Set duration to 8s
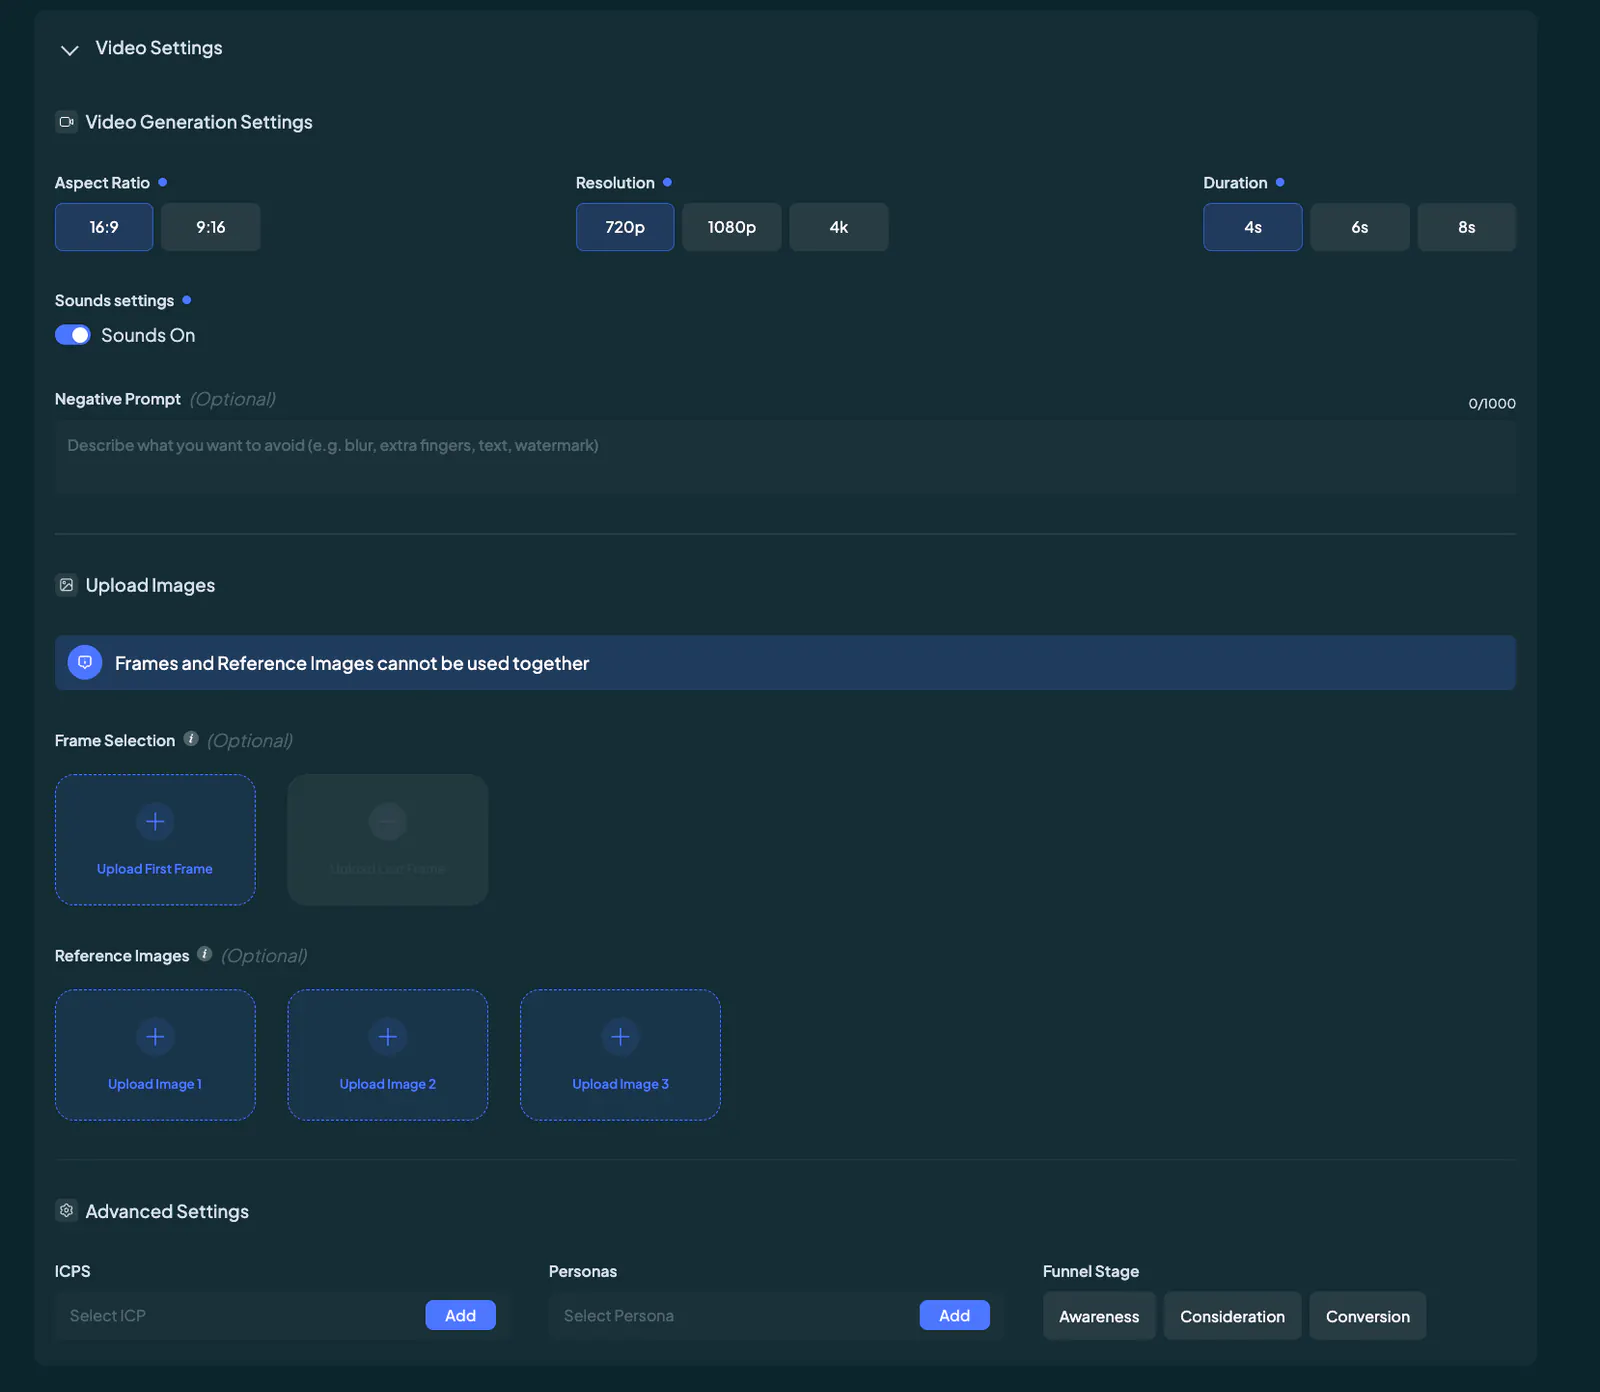Screen dimensions: 1600x1392 click(x=1467, y=227)
